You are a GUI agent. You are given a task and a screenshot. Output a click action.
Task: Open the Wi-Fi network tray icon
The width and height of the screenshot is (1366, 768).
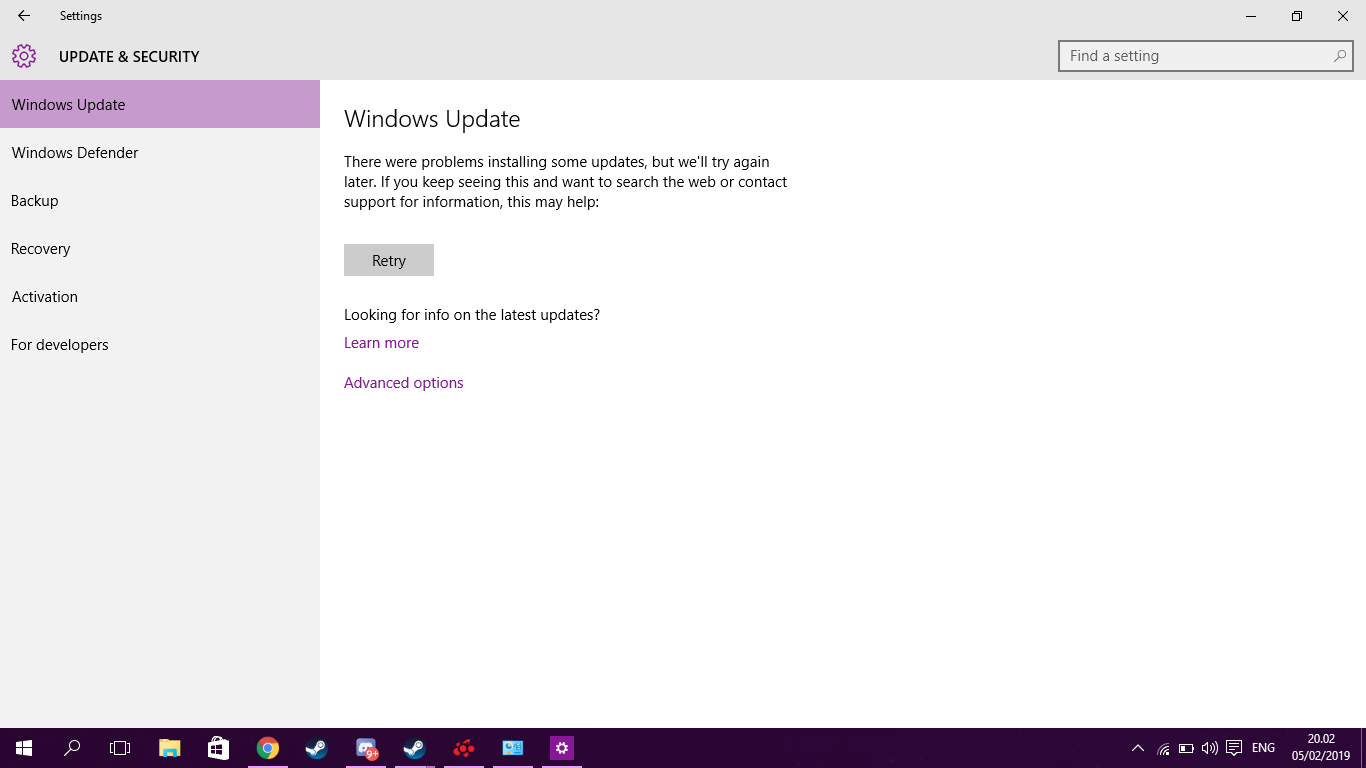(x=1163, y=748)
